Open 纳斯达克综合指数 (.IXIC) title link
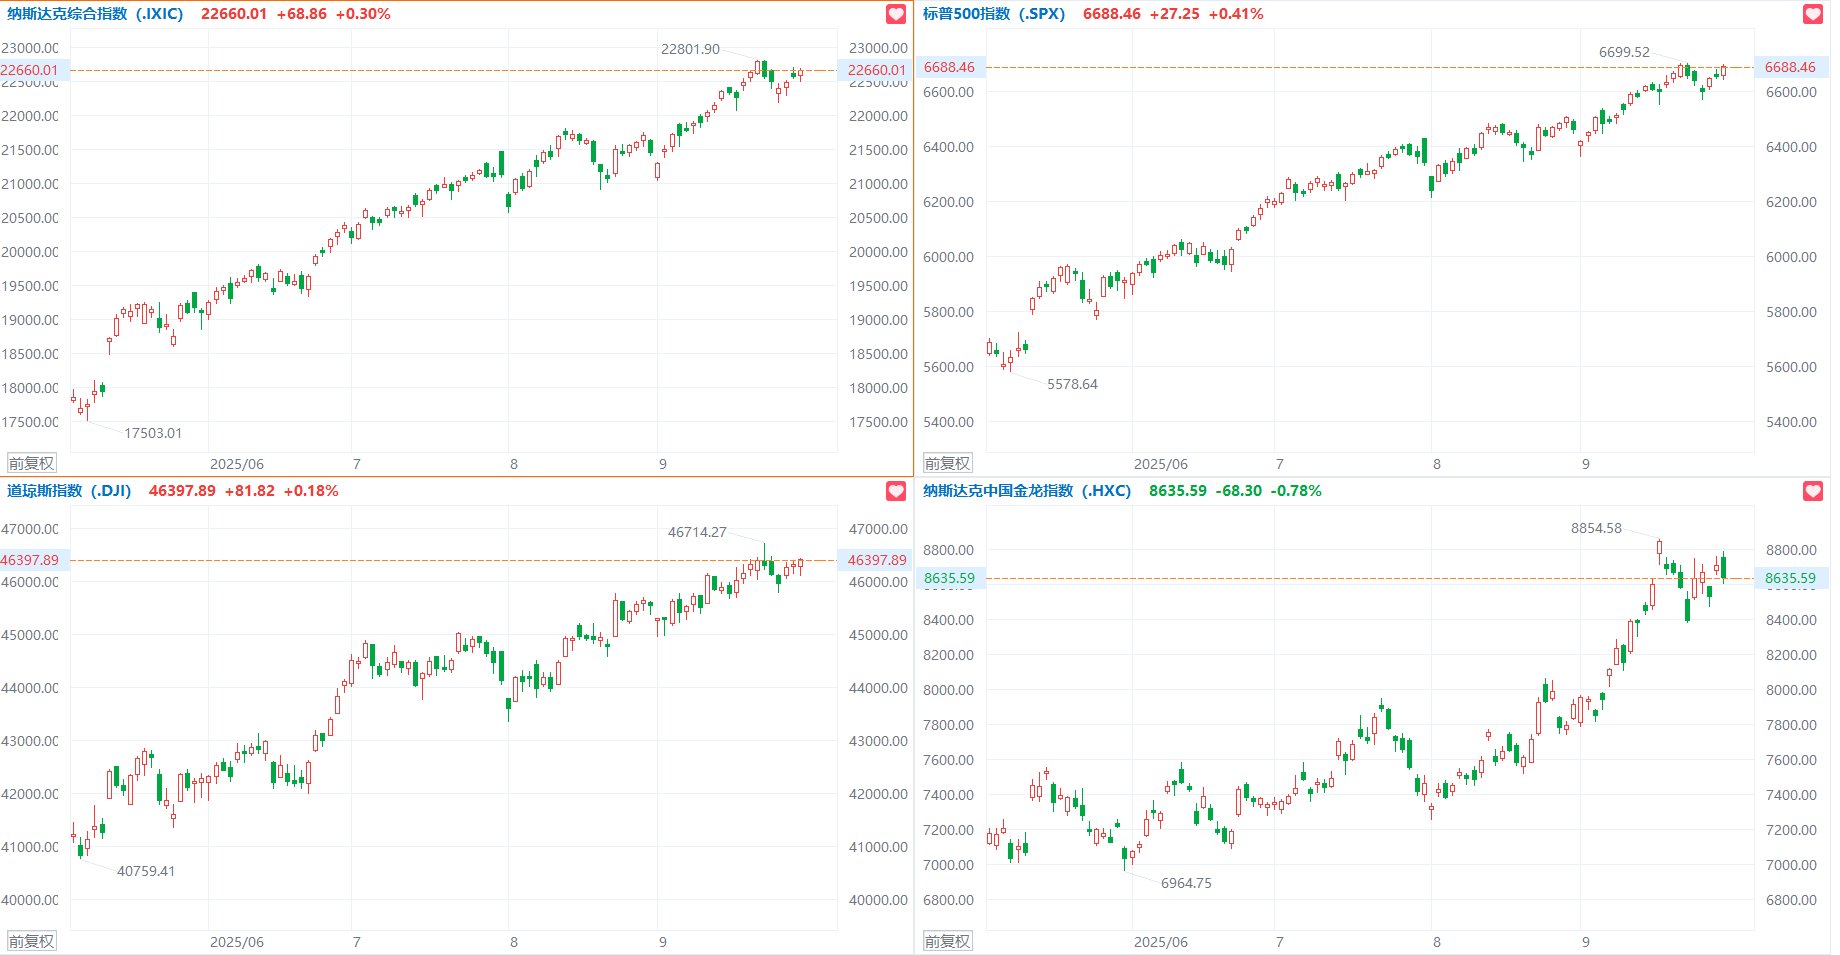 tap(96, 14)
